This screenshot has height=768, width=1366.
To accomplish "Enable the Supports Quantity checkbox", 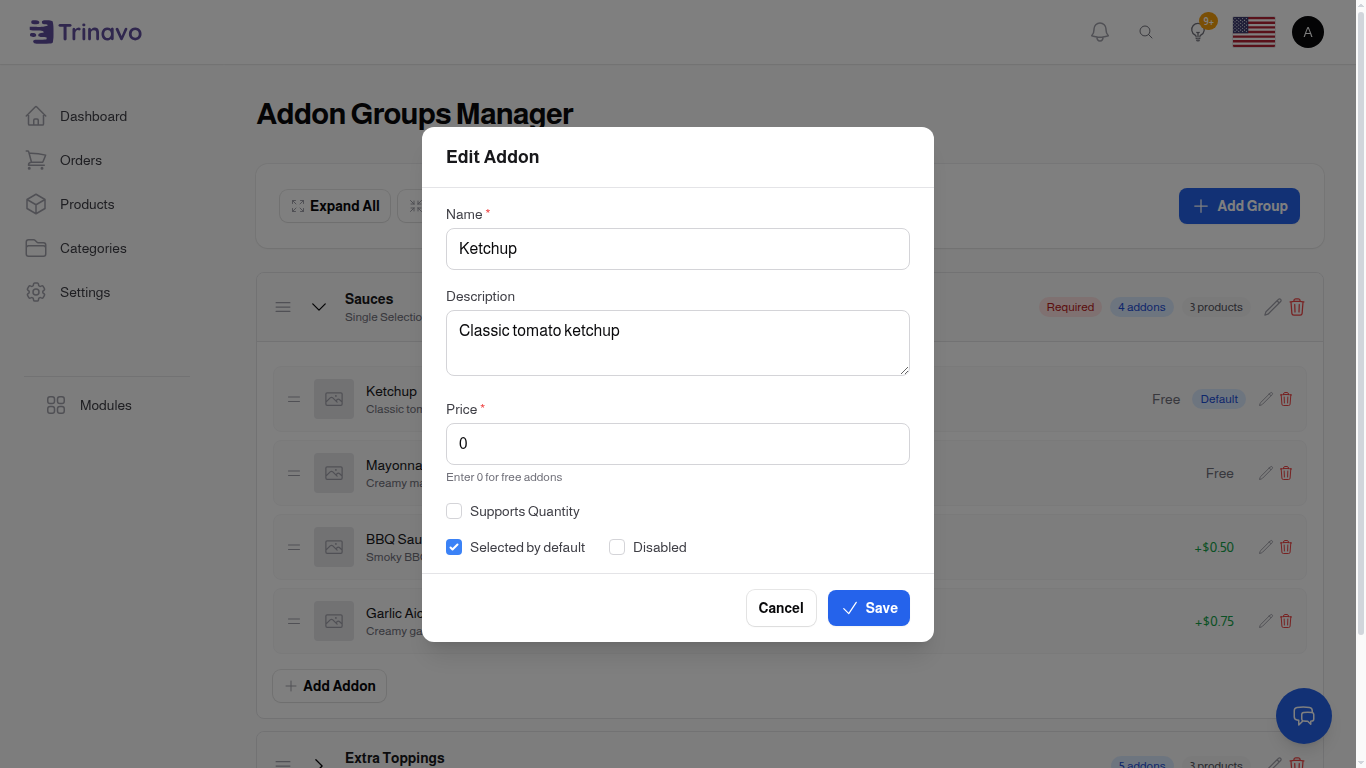I will (x=454, y=511).
